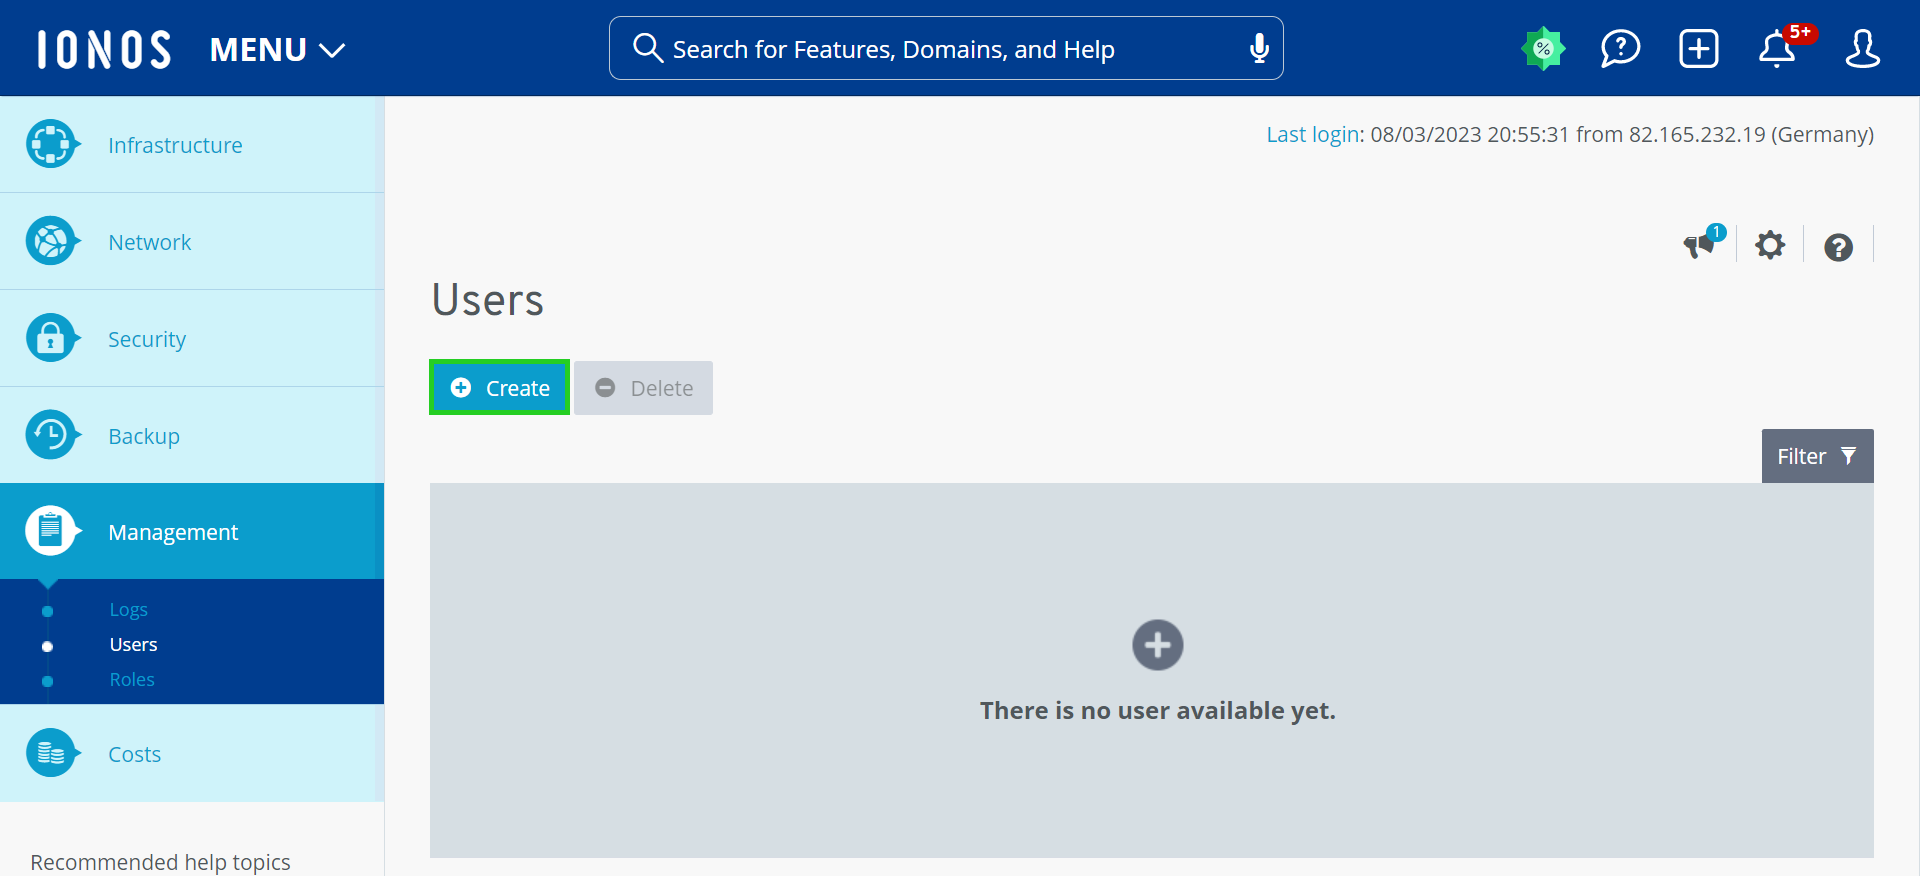This screenshot has height=876, width=1920.
Task: Click the Create user button
Action: [499, 388]
